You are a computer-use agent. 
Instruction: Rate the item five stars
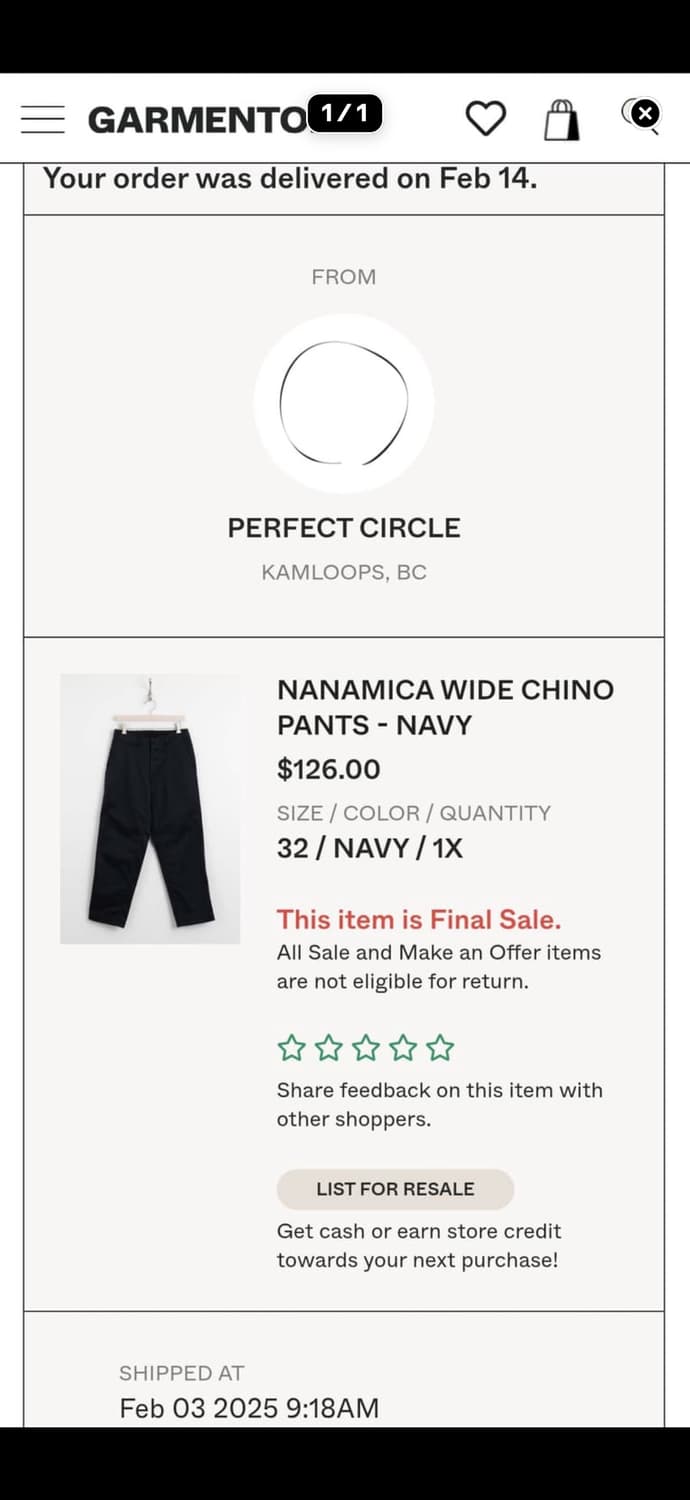tap(440, 1048)
